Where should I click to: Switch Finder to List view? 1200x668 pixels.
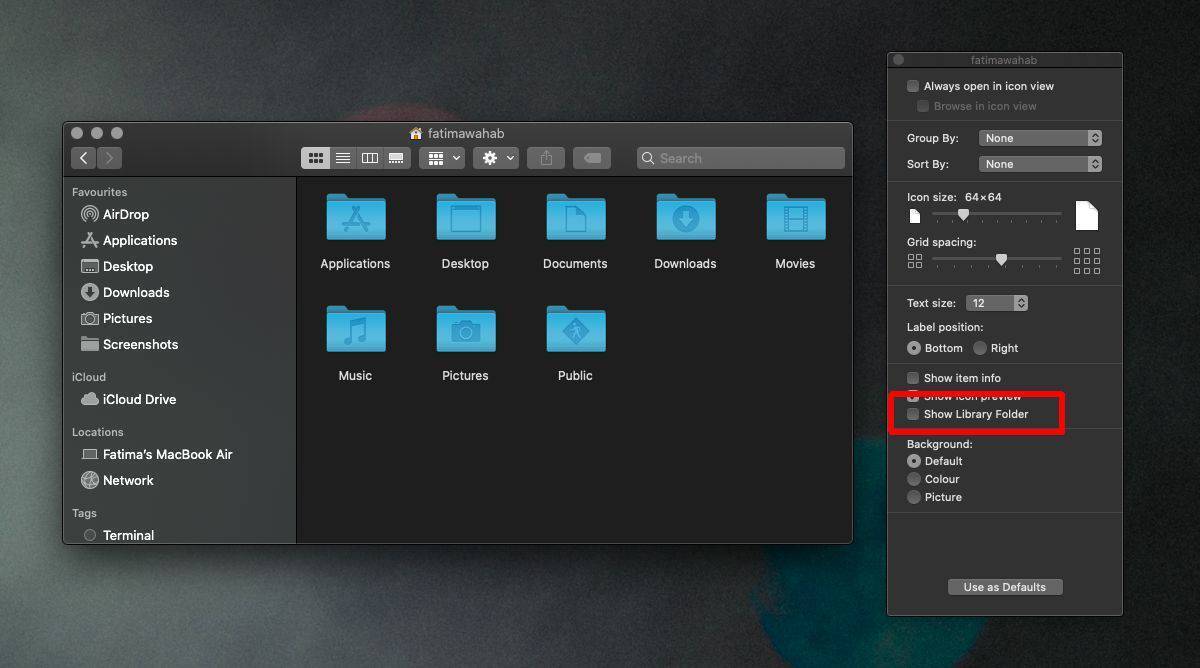click(x=343, y=157)
